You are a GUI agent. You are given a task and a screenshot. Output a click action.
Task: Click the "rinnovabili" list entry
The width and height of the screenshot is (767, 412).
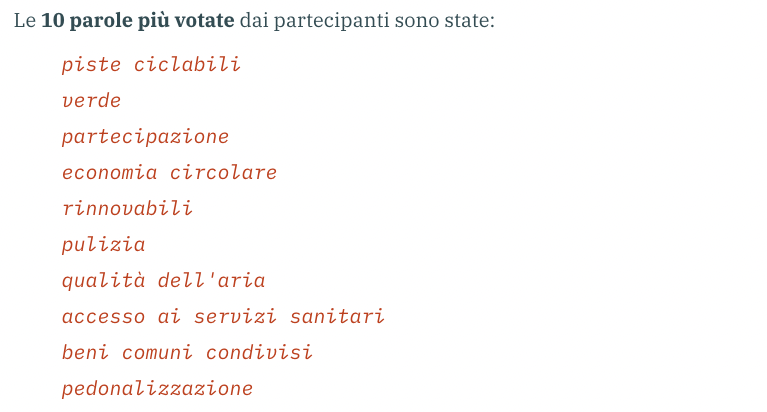[127, 209]
